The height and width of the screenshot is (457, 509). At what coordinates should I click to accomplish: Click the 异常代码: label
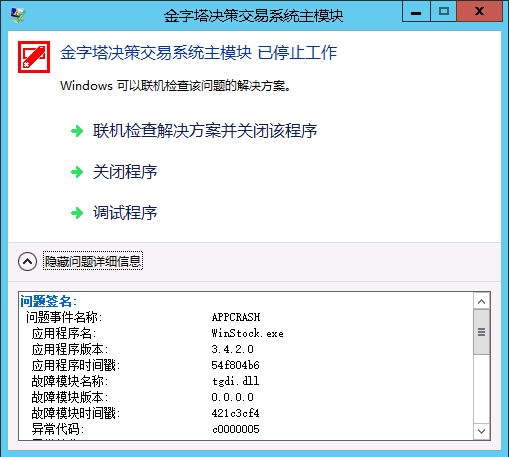point(58,429)
